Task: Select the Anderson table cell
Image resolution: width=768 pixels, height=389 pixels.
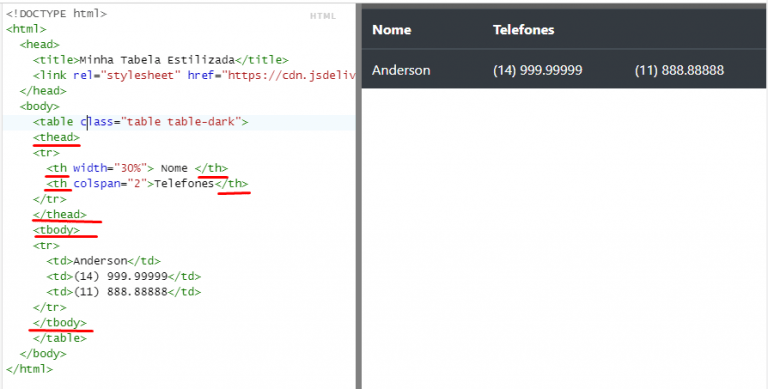Action: coord(401,70)
